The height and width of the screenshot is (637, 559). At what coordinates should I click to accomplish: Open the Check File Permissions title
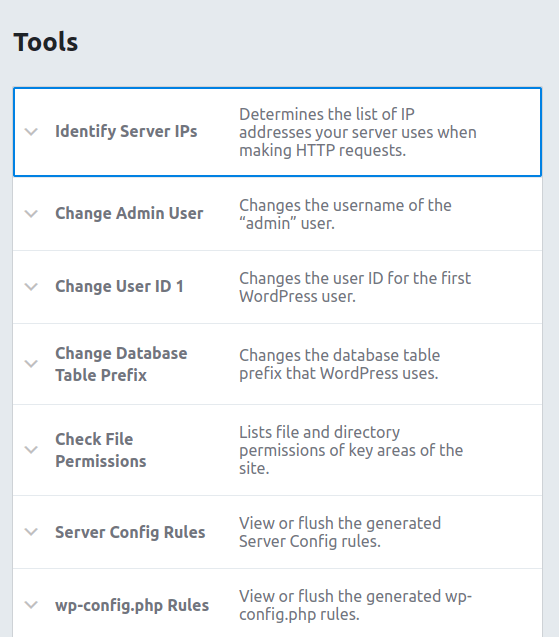[x=101, y=450]
